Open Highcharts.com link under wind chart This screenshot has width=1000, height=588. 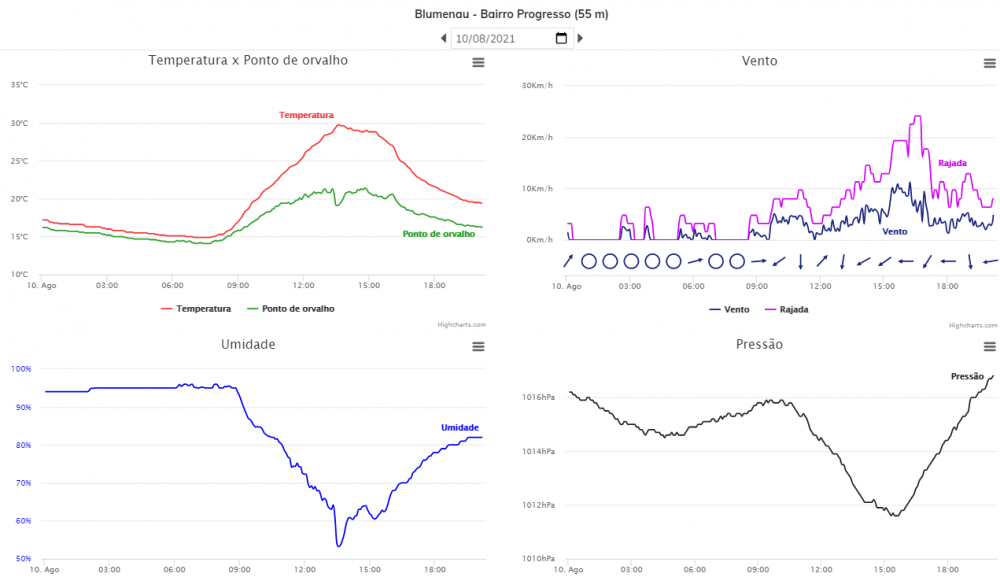coord(973,324)
